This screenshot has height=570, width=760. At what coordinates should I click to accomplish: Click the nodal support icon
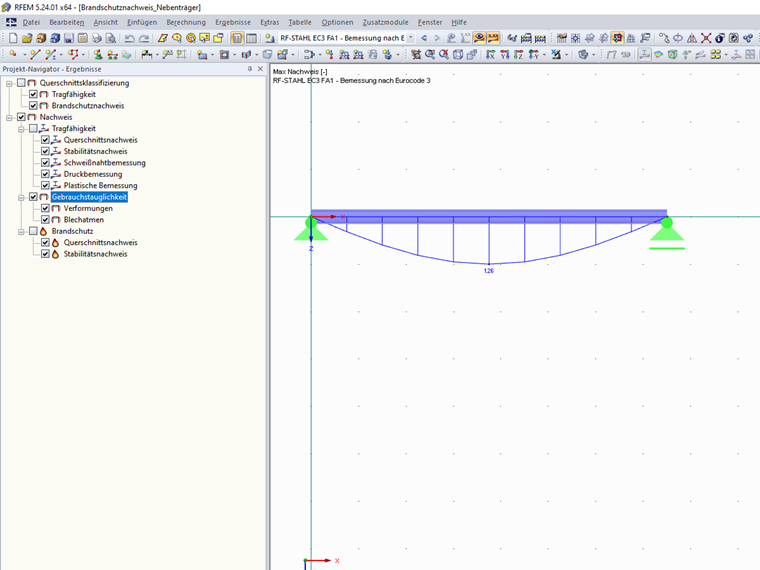98,54
